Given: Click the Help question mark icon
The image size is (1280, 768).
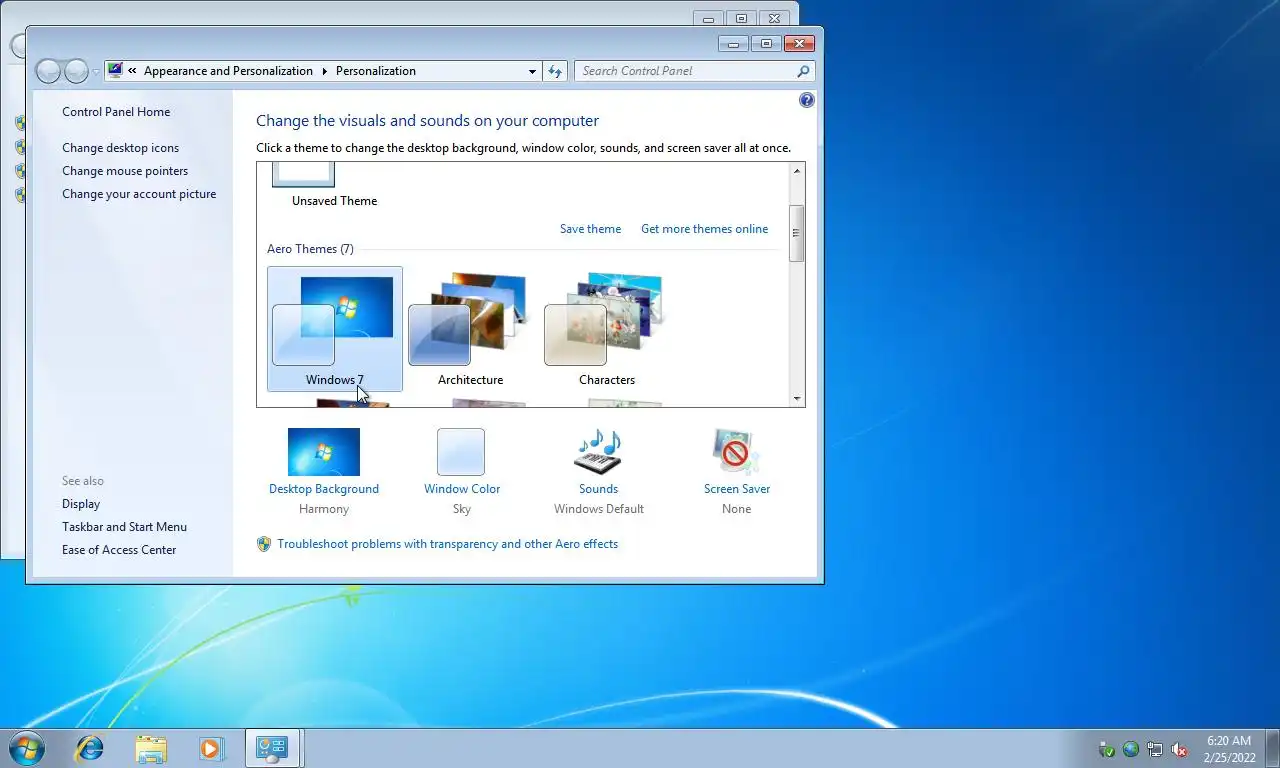Looking at the screenshot, I should [x=807, y=100].
